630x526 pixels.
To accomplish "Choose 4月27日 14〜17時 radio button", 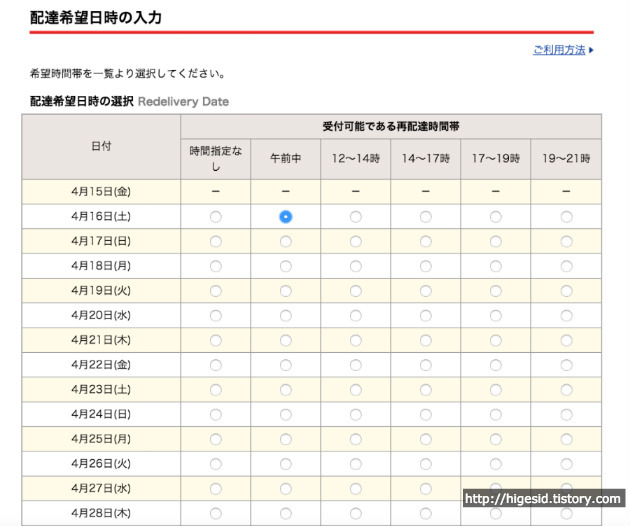I will (426, 489).
